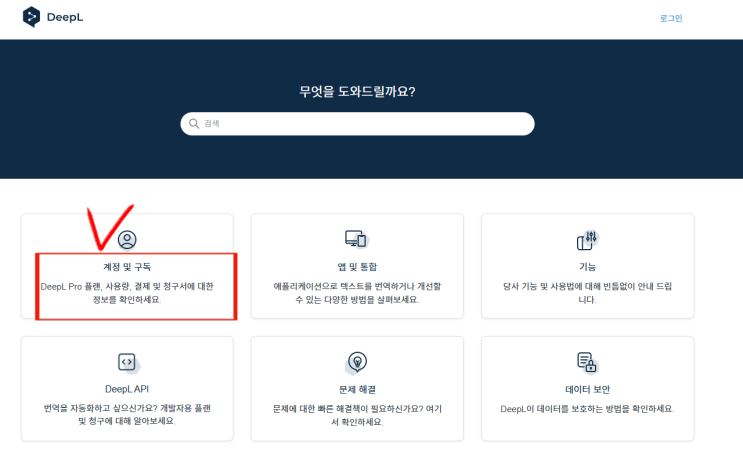Click the account person icon above 계정 및 구독
The image size is (743, 469).
coord(127,240)
